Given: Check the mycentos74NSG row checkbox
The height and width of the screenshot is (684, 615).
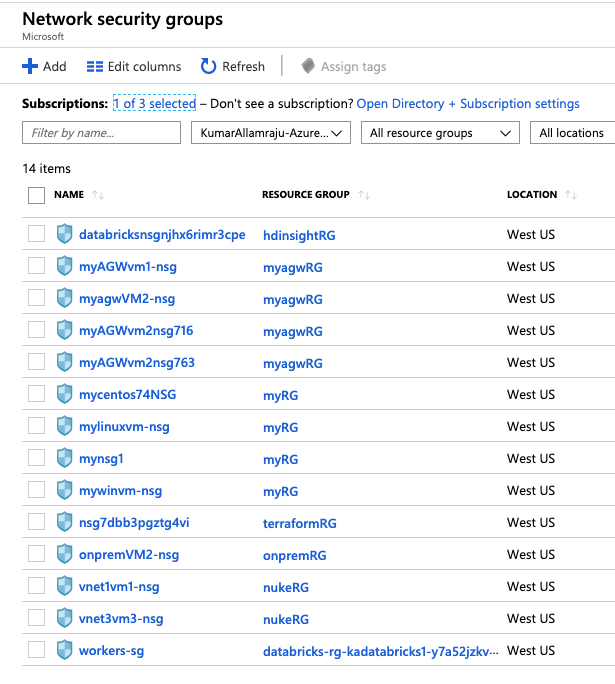Looking at the screenshot, I should (x=36, y=393).
